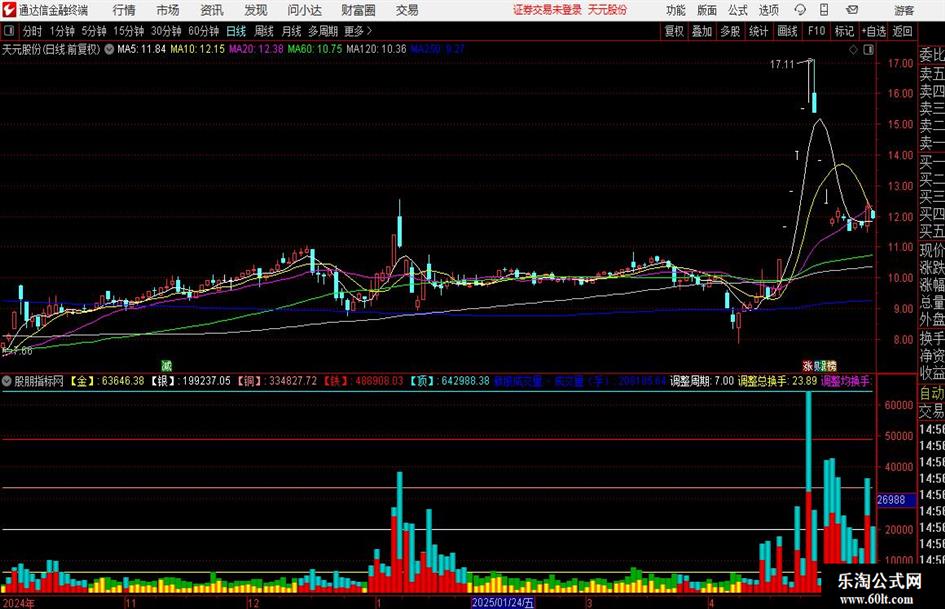Viewport: 945px width, 609px height.
Task: Open the 发现 menu
Action: pyautogui.click(x=256, y=10)
